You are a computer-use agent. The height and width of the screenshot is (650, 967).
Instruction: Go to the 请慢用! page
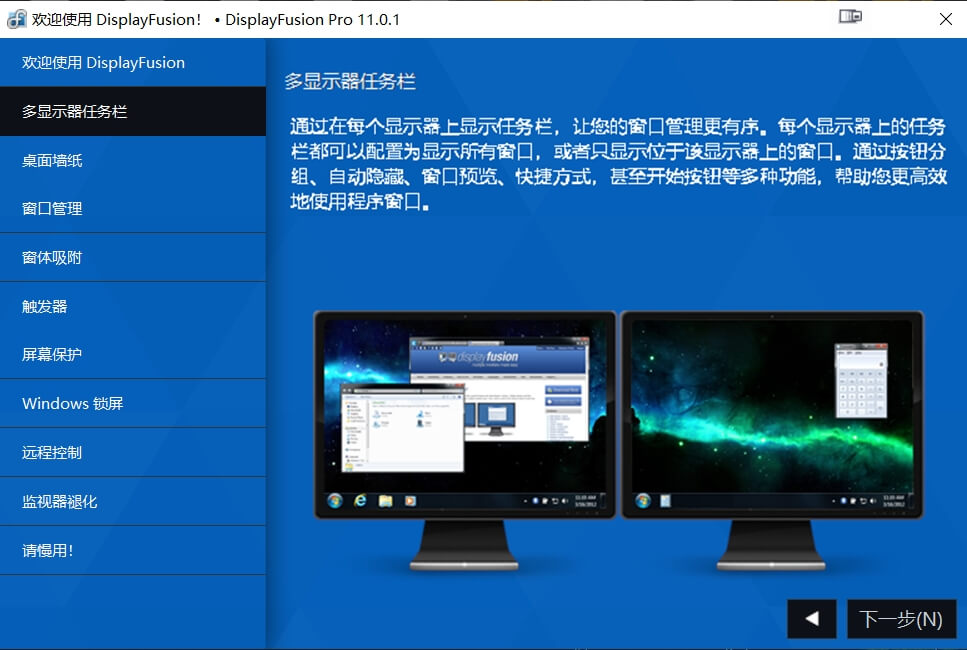tap(133, 550)
